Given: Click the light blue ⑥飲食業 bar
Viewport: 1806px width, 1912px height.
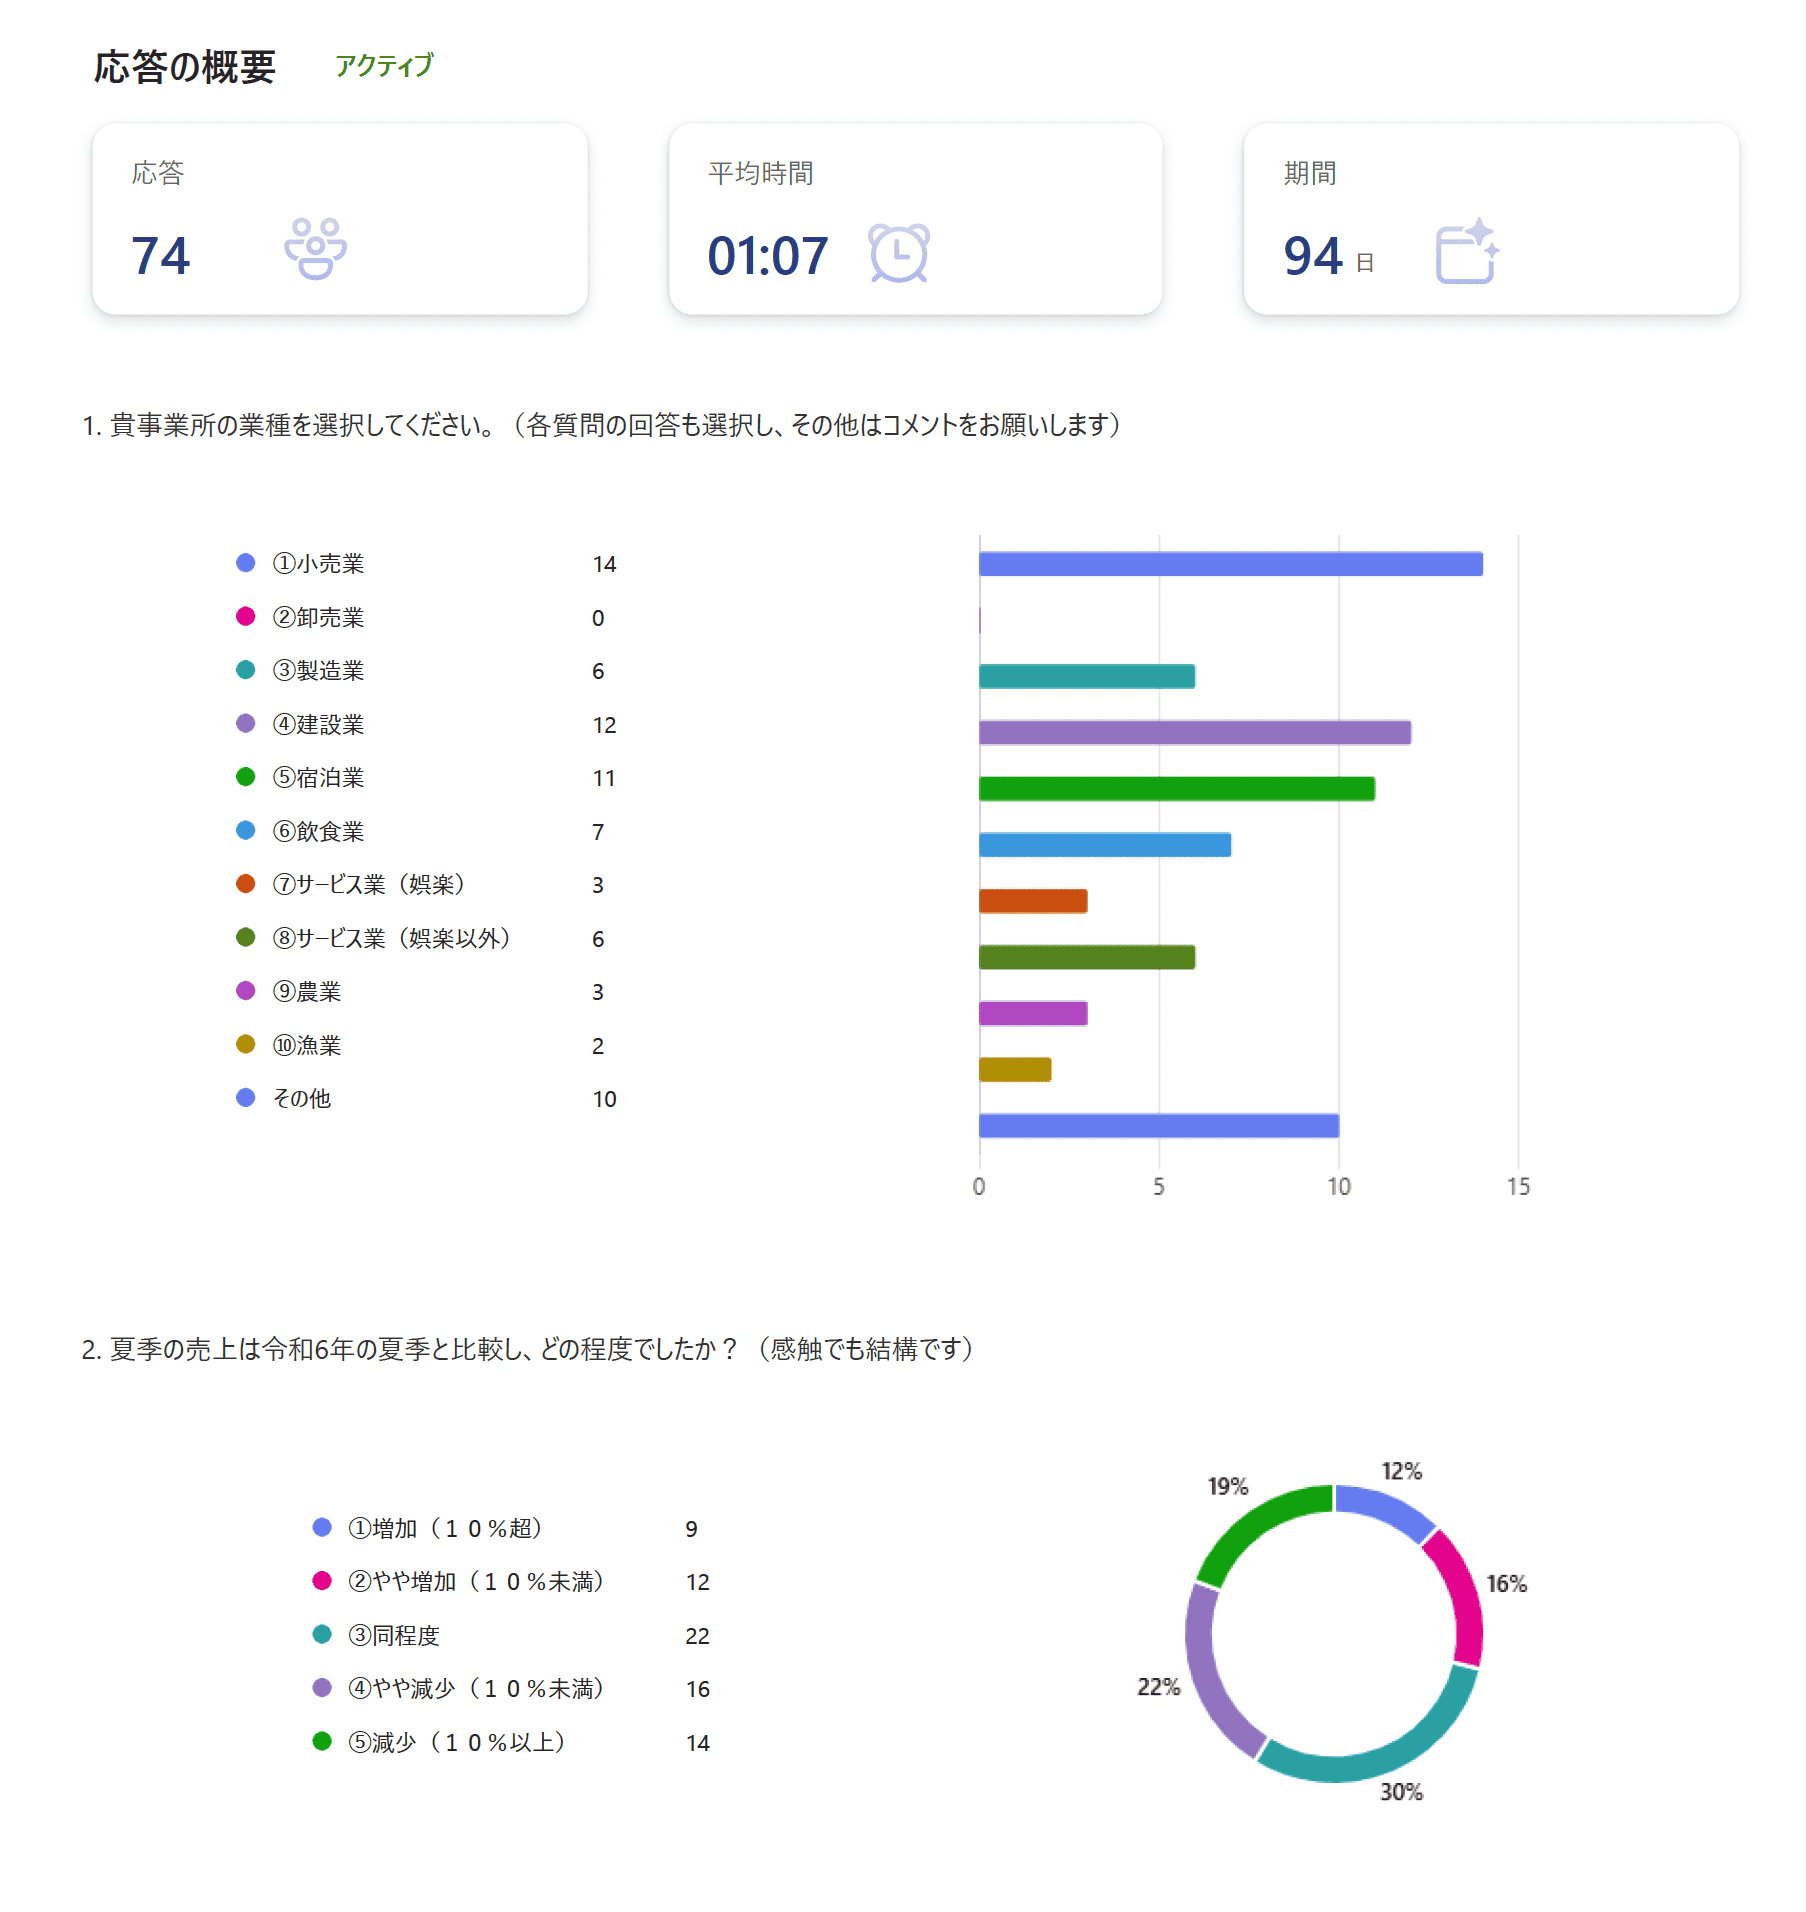Looking at the screenshot, I should point(1104,845).
